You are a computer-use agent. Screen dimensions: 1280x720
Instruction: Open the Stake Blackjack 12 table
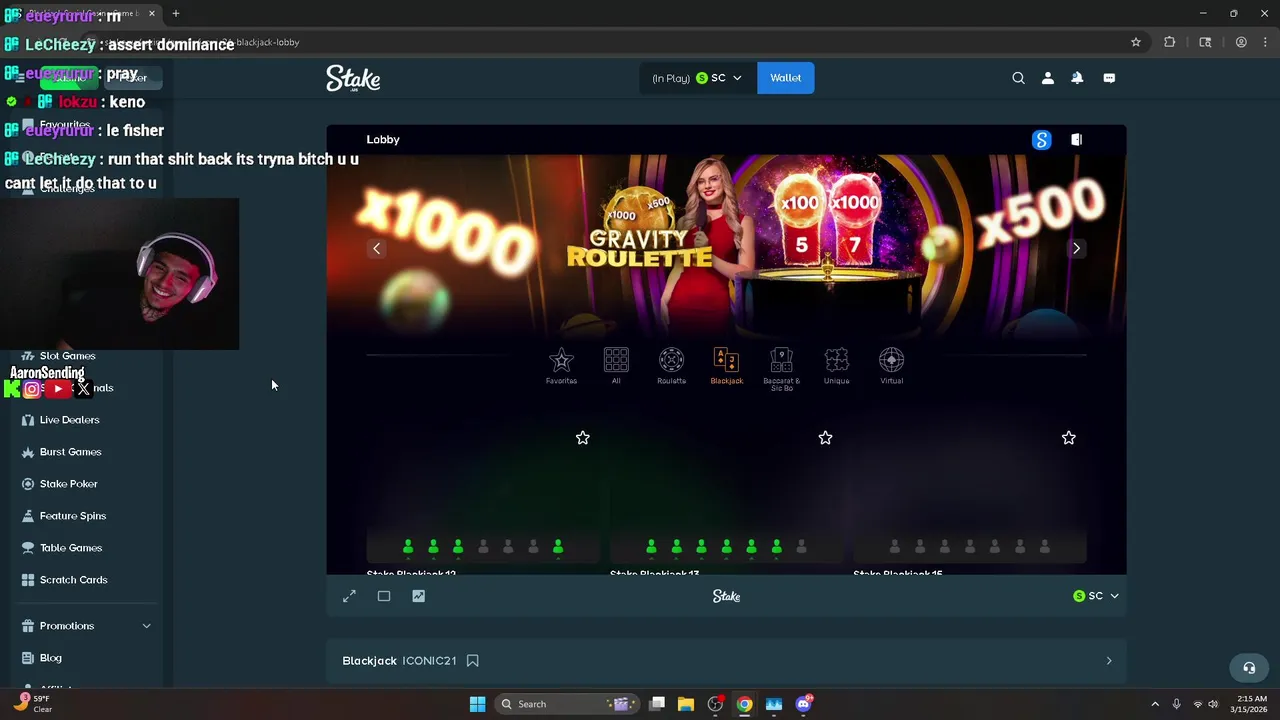point(483,500)
